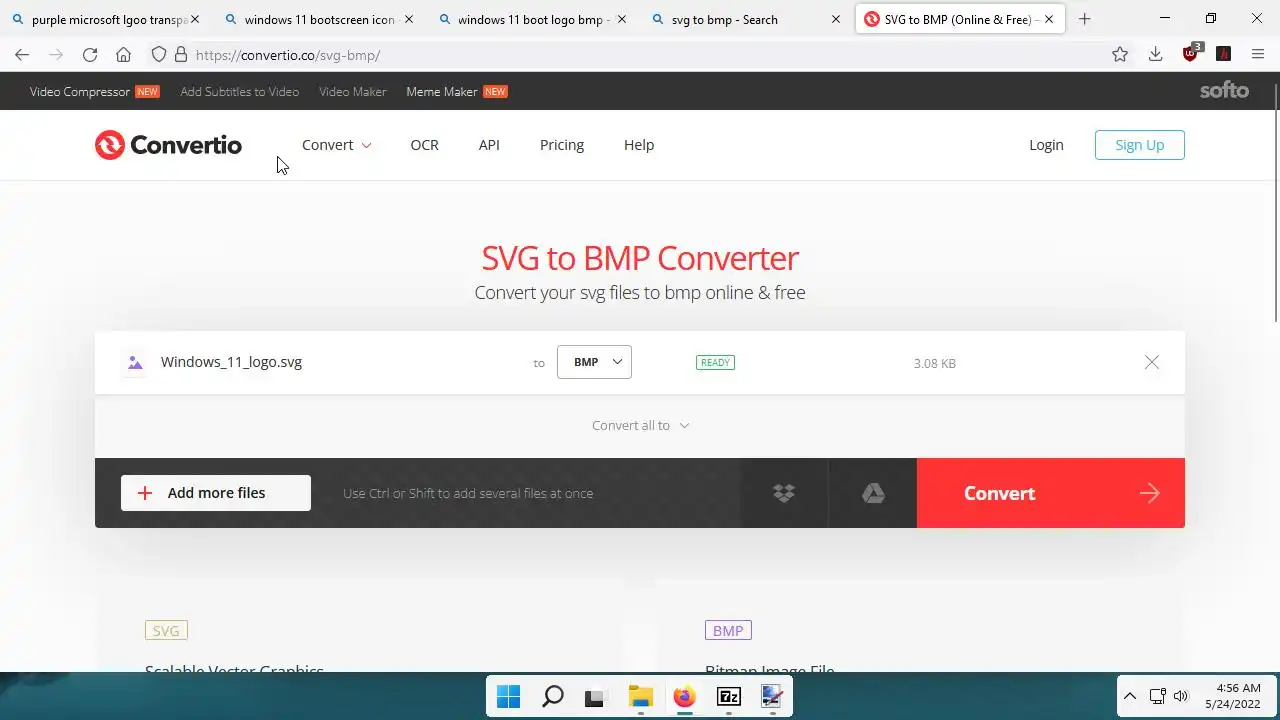Open the Firefox downloads panel
This screenshot has width=1280, height=720.
1155,55
